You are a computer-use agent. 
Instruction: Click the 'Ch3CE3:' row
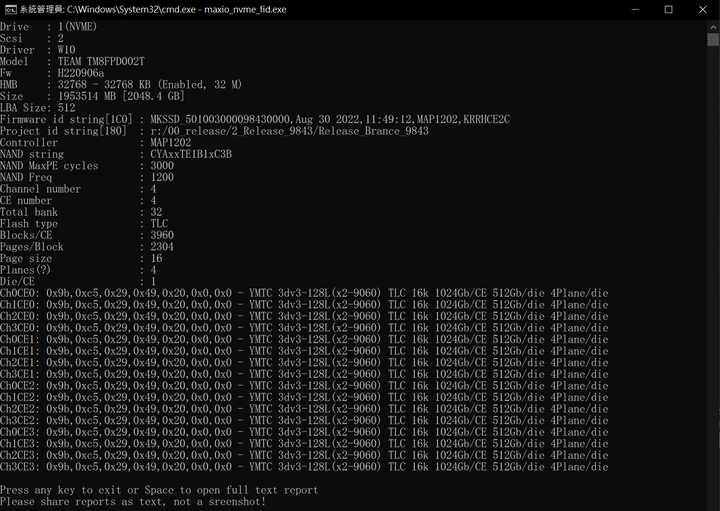pyautogui.click(x=304, y=466)
